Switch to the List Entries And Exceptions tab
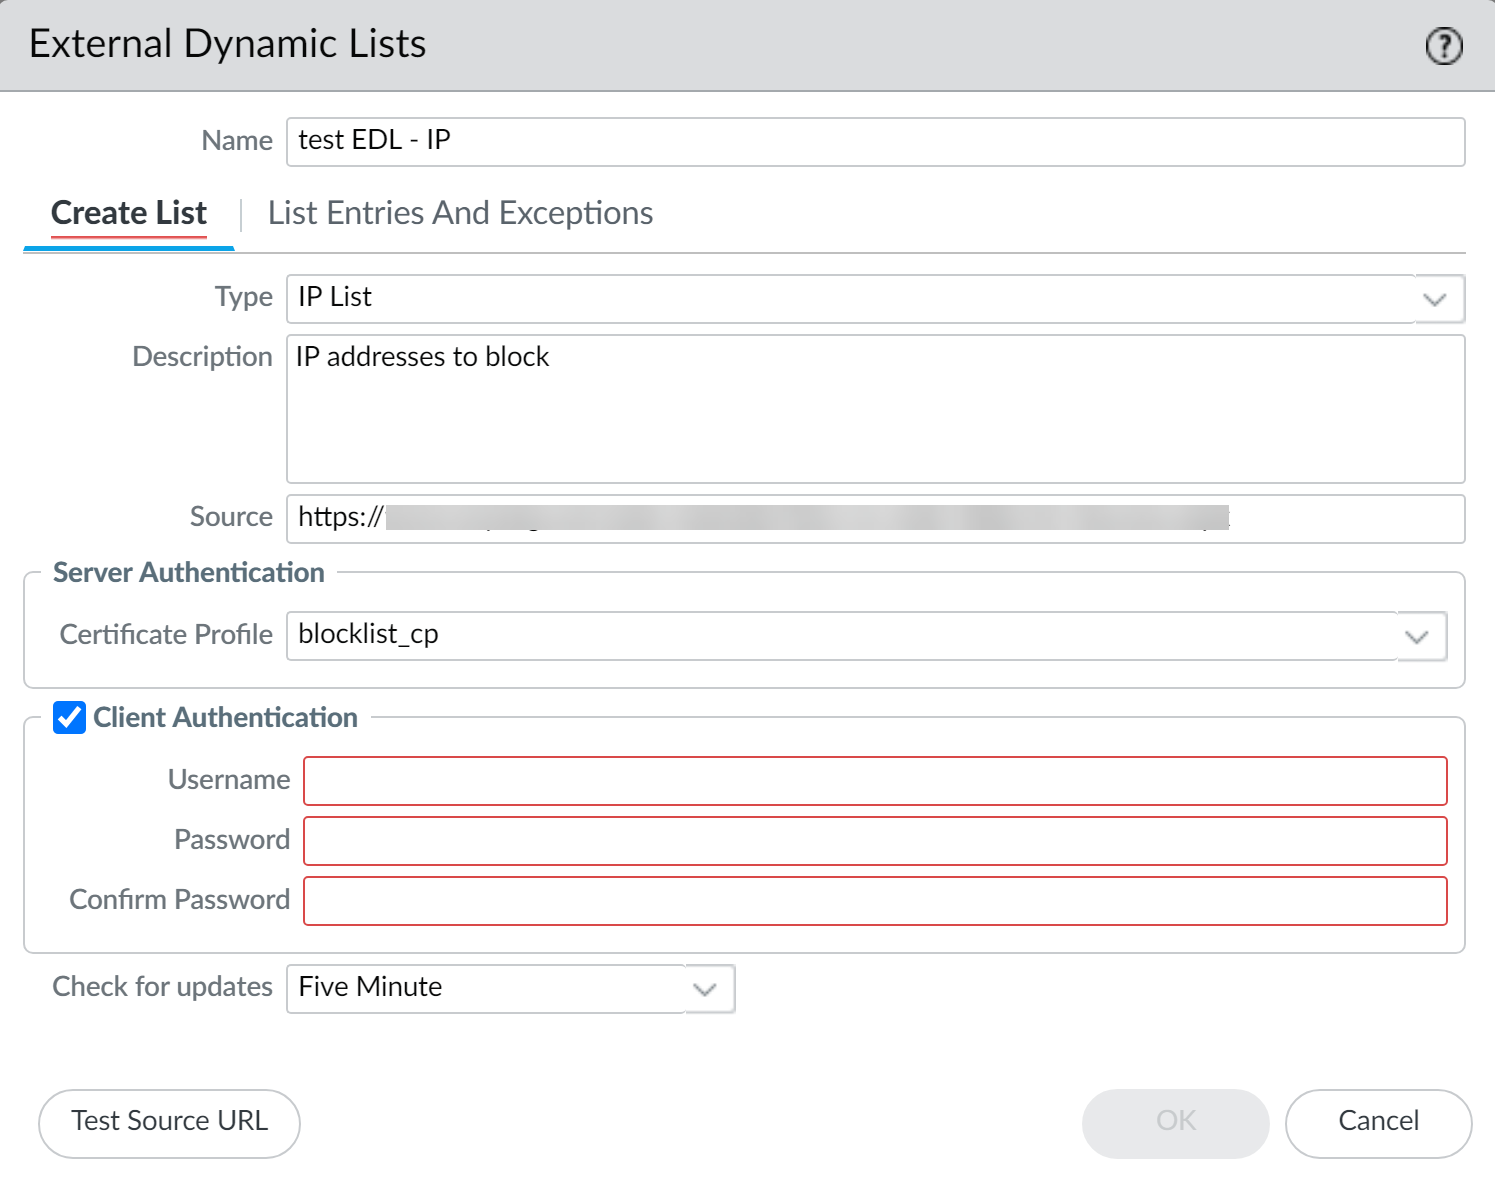Screen dimensions: 1495x1195 click(460, 213)
